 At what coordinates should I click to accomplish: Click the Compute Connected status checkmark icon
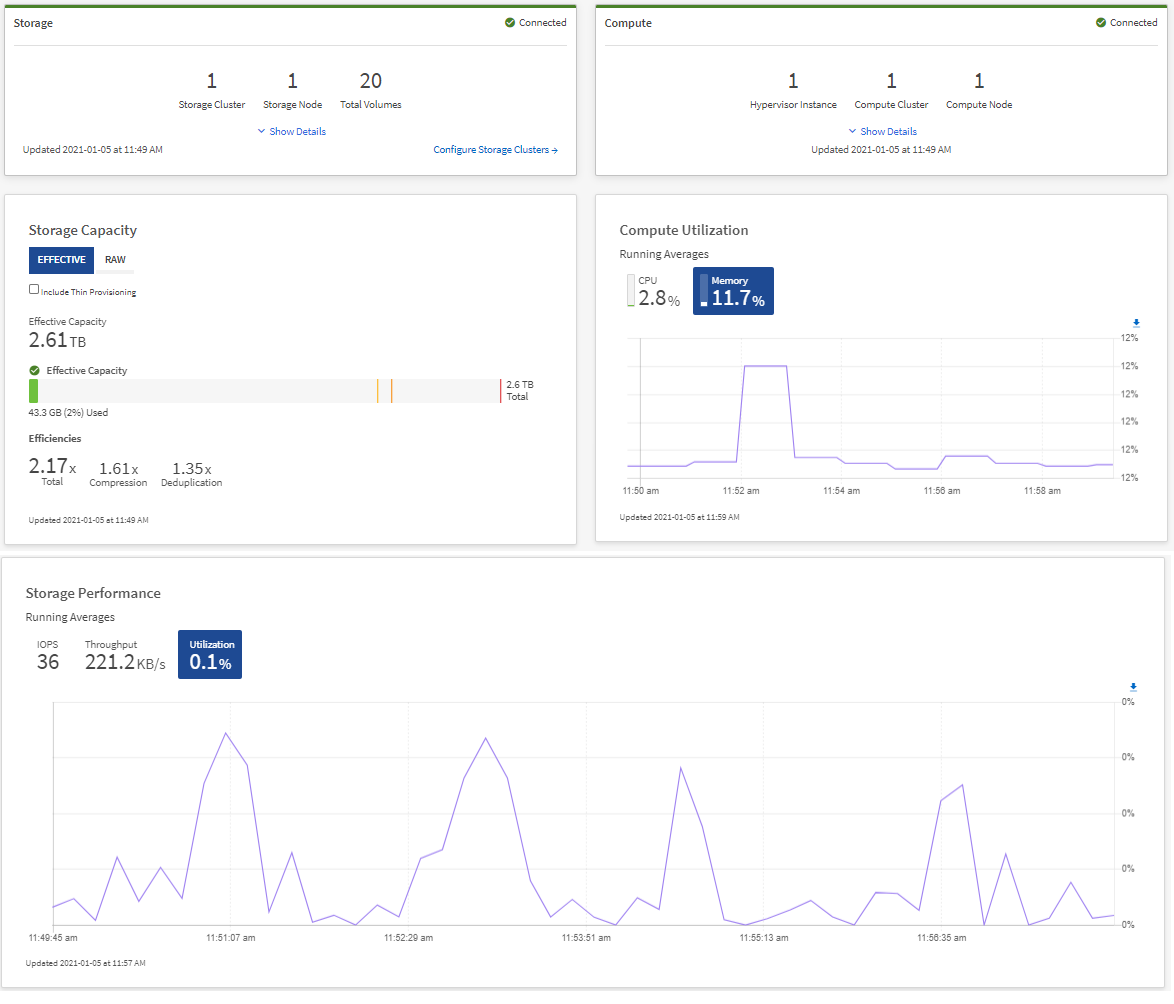click(x=1101, y=23)
